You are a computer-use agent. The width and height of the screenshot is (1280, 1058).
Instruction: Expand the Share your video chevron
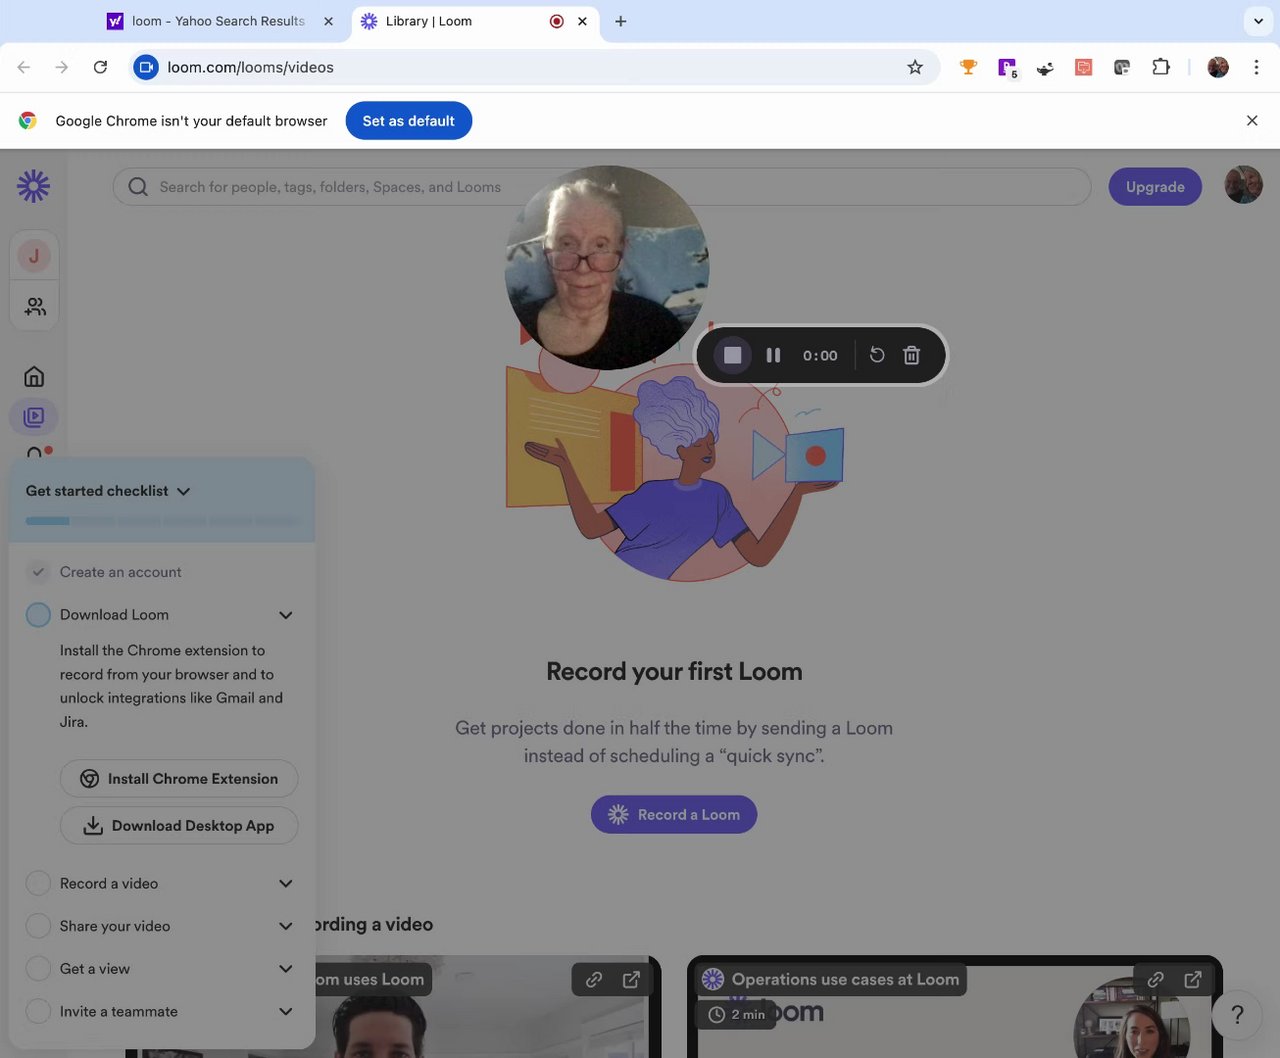[x=286, y=926]
